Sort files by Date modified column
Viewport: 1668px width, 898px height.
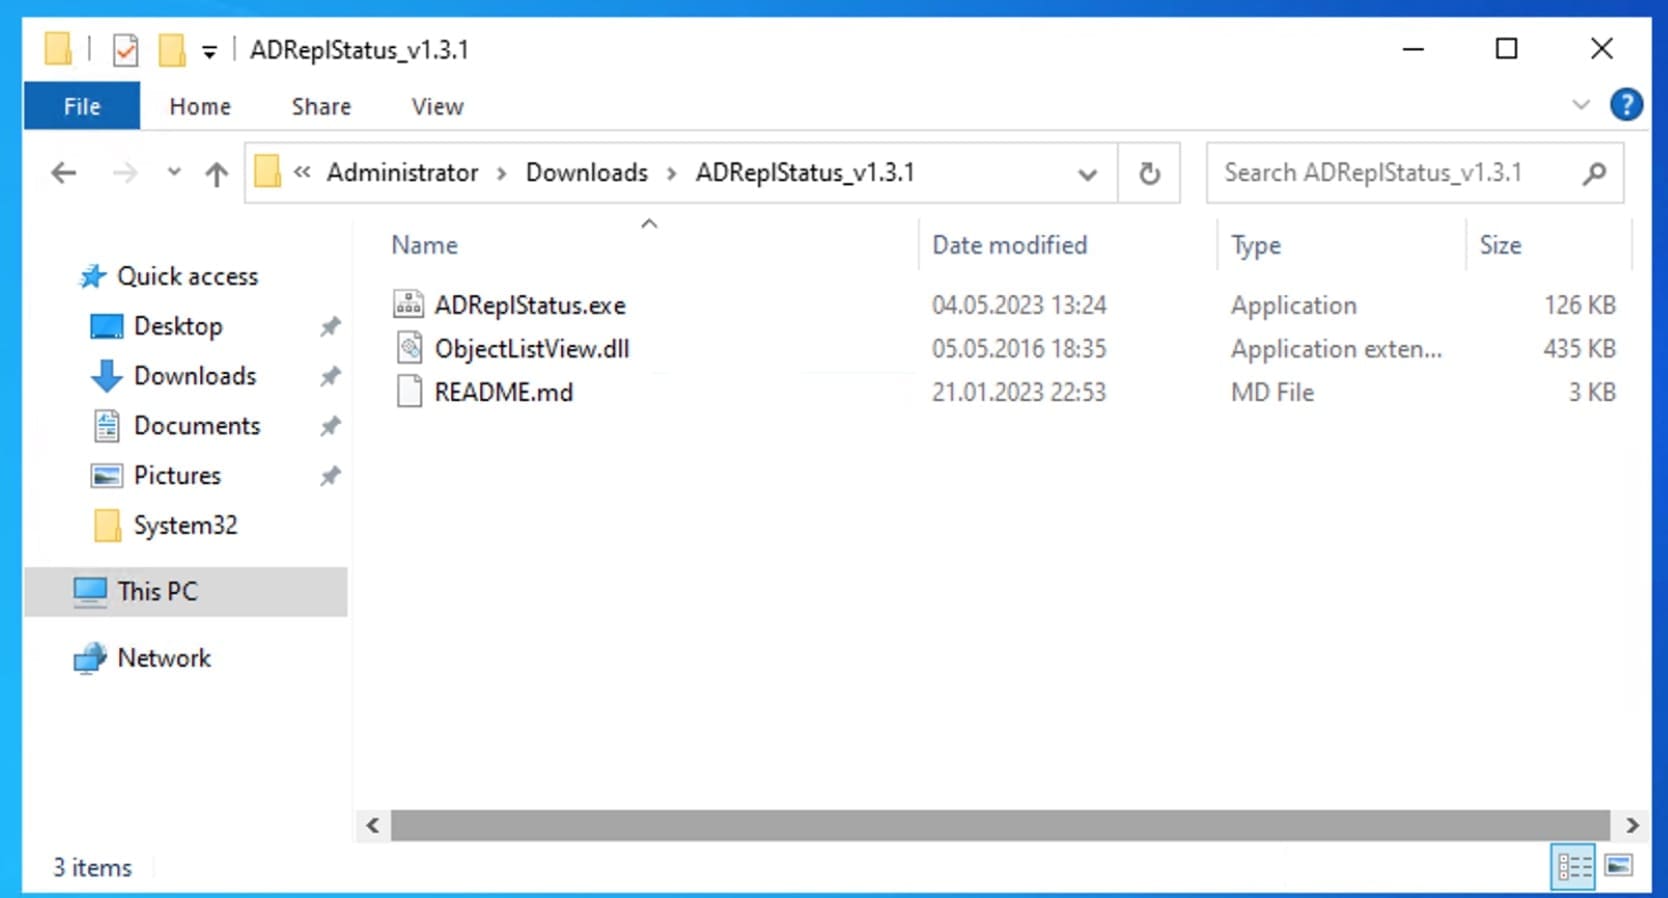1009,245
